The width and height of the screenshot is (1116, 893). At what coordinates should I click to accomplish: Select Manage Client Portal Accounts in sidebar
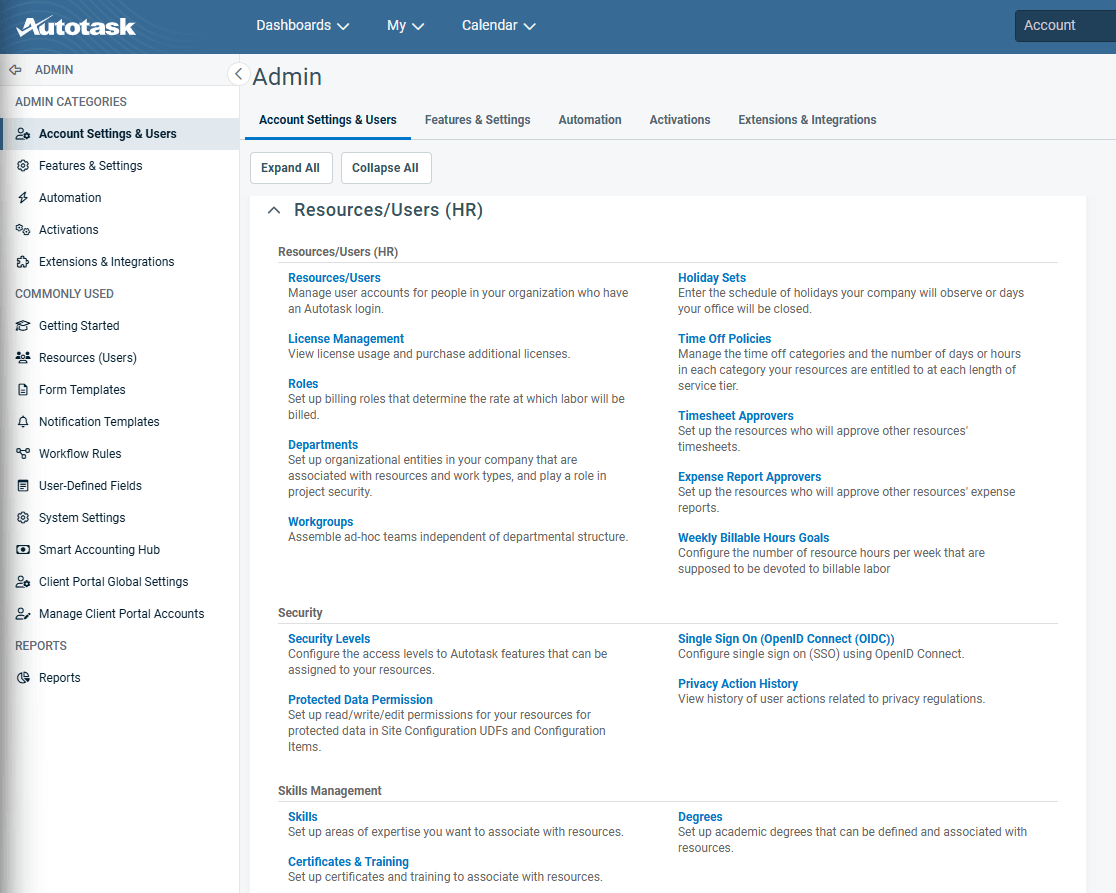click(x=121, y=614)
